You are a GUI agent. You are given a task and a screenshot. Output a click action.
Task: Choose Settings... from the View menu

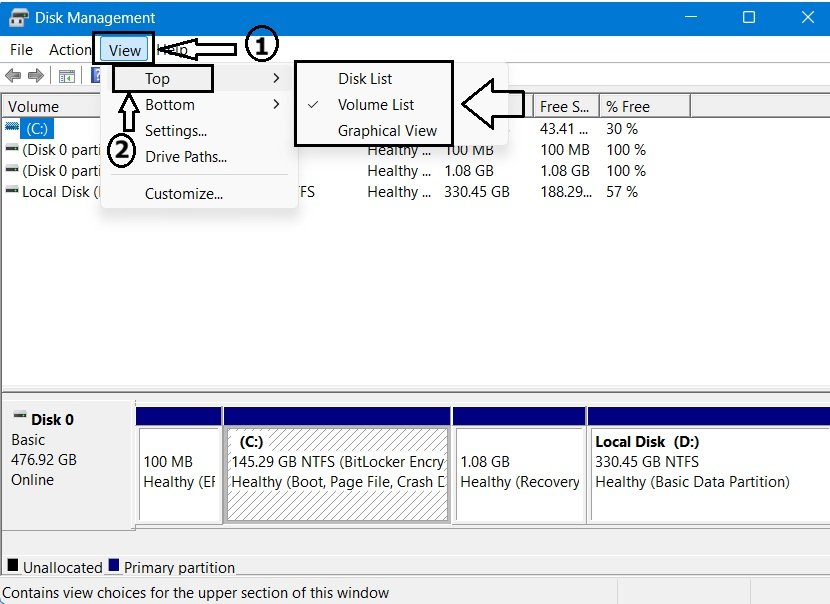[x=176, y=131]
